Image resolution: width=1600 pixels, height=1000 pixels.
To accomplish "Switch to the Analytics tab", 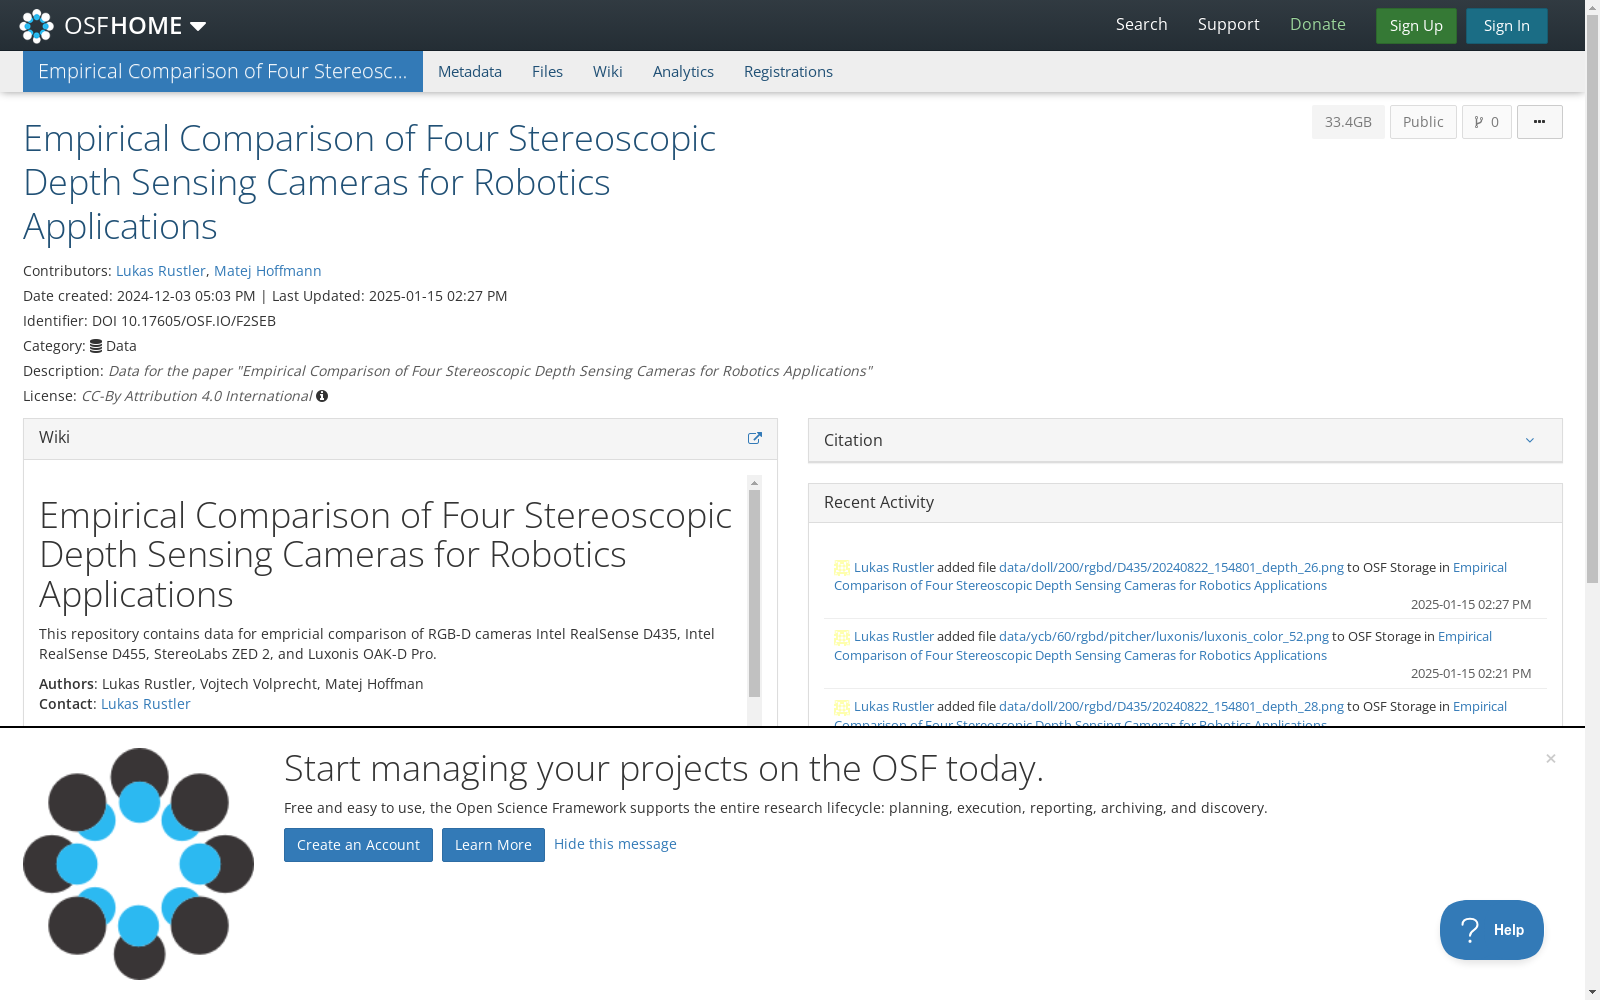I will click(x=683, y=71).
